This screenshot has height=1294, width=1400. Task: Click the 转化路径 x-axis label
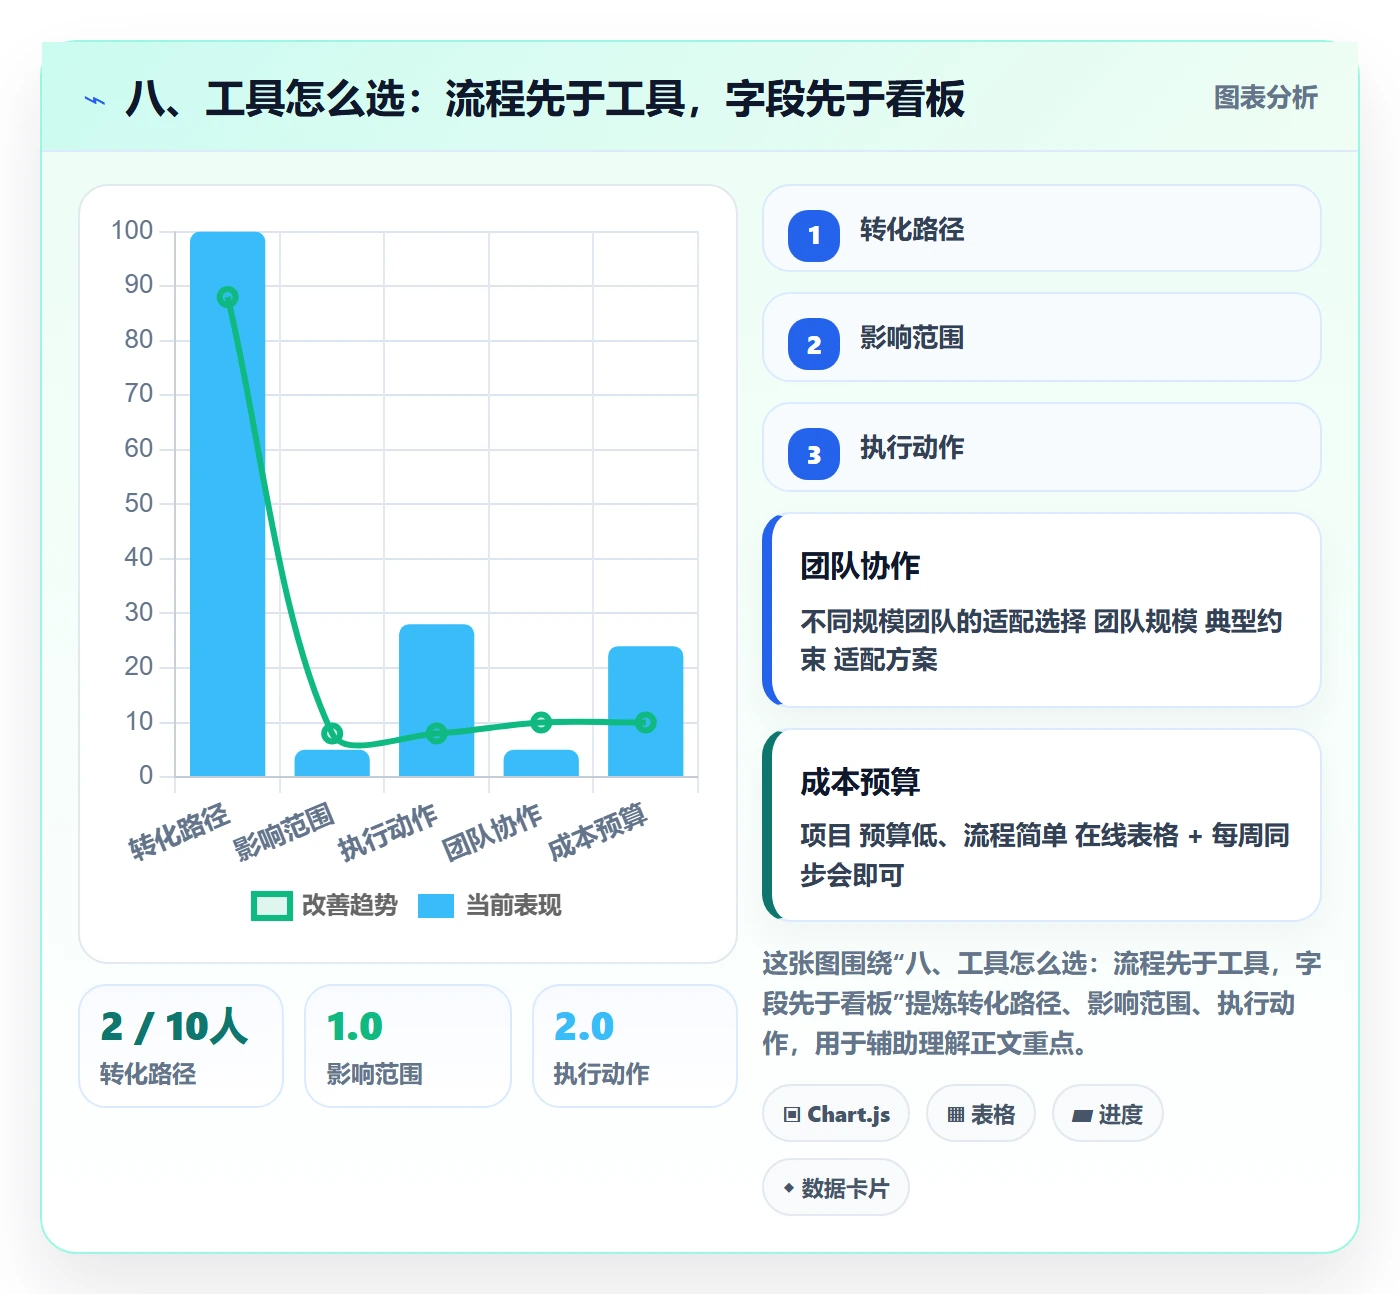coord(179,831)
